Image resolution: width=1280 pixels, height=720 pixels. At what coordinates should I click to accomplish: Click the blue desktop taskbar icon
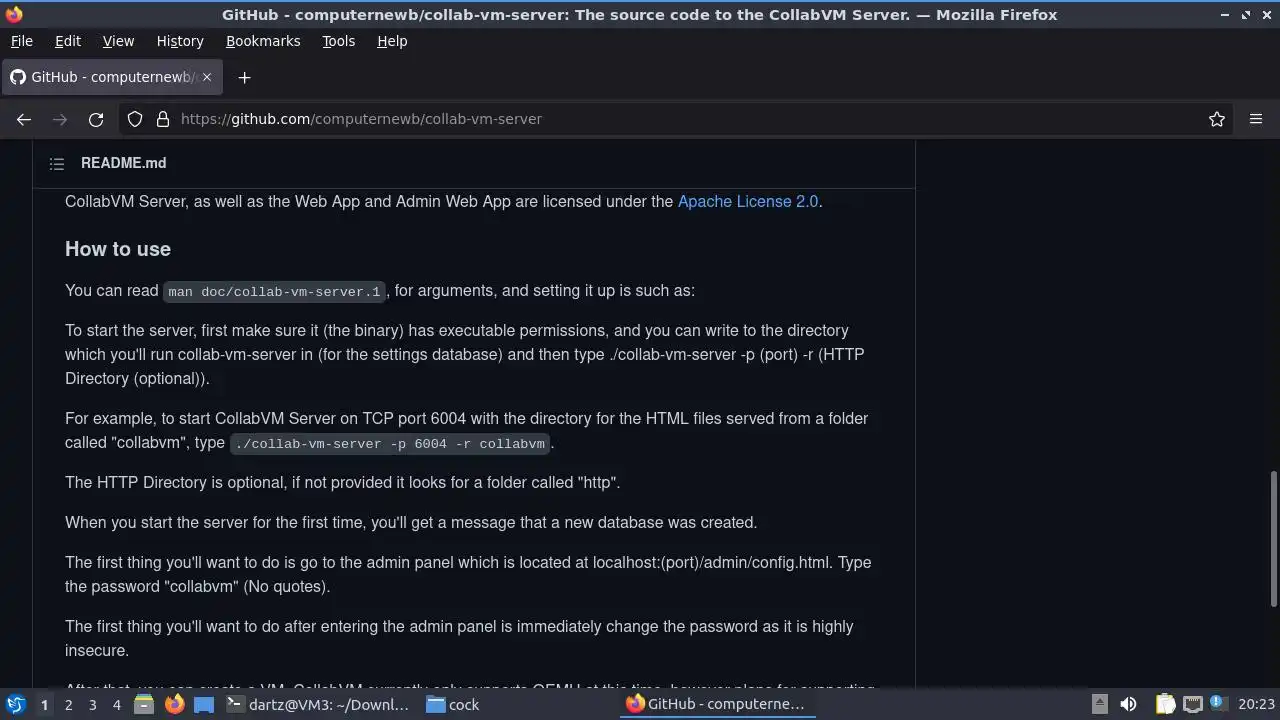point(204,704)
